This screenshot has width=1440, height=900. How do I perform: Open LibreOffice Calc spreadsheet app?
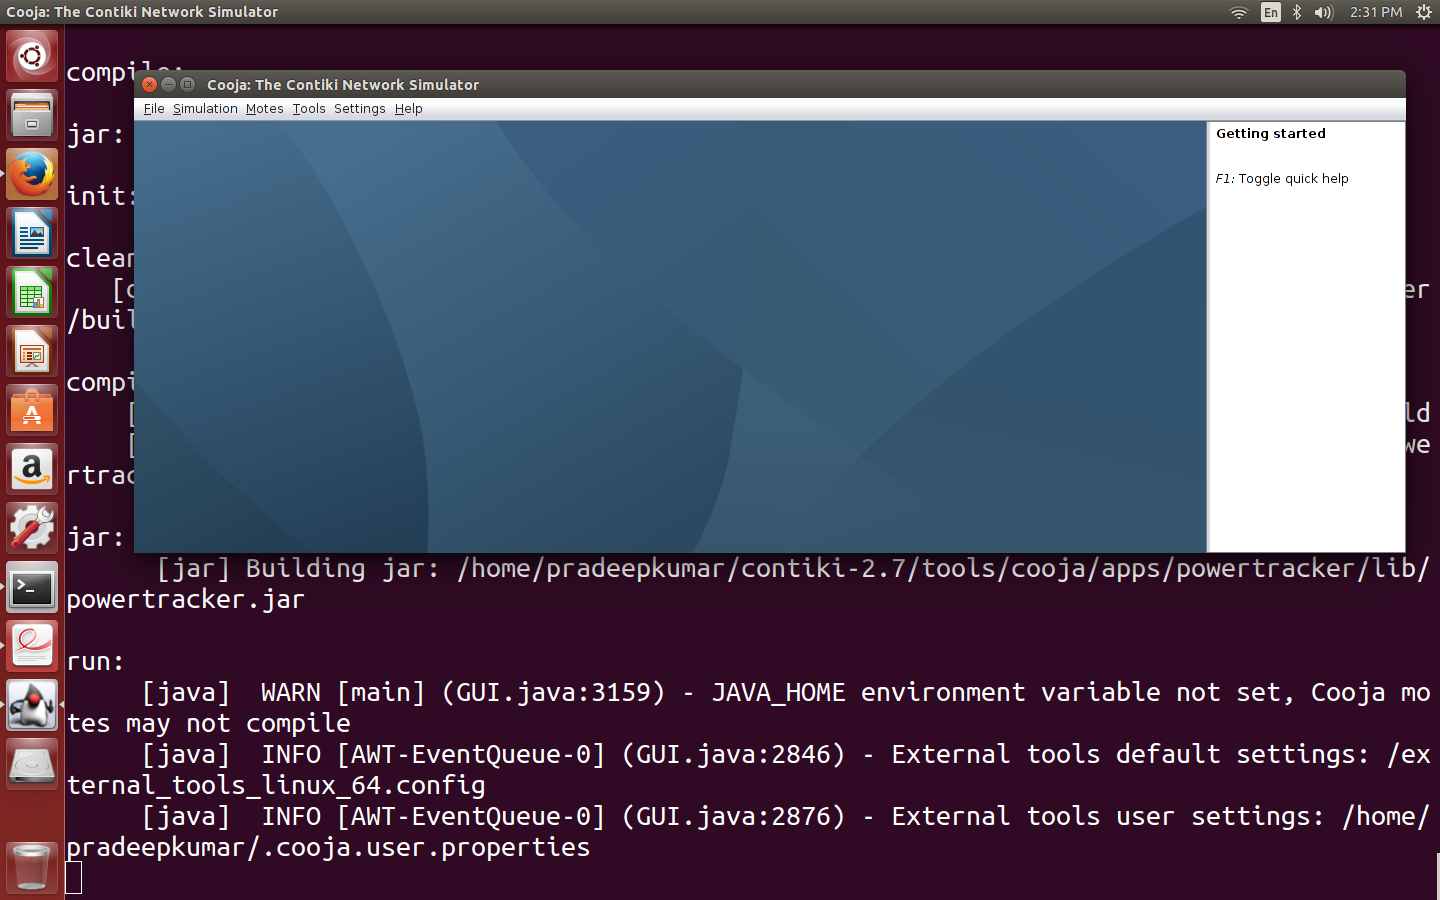(x=32, y=292)
